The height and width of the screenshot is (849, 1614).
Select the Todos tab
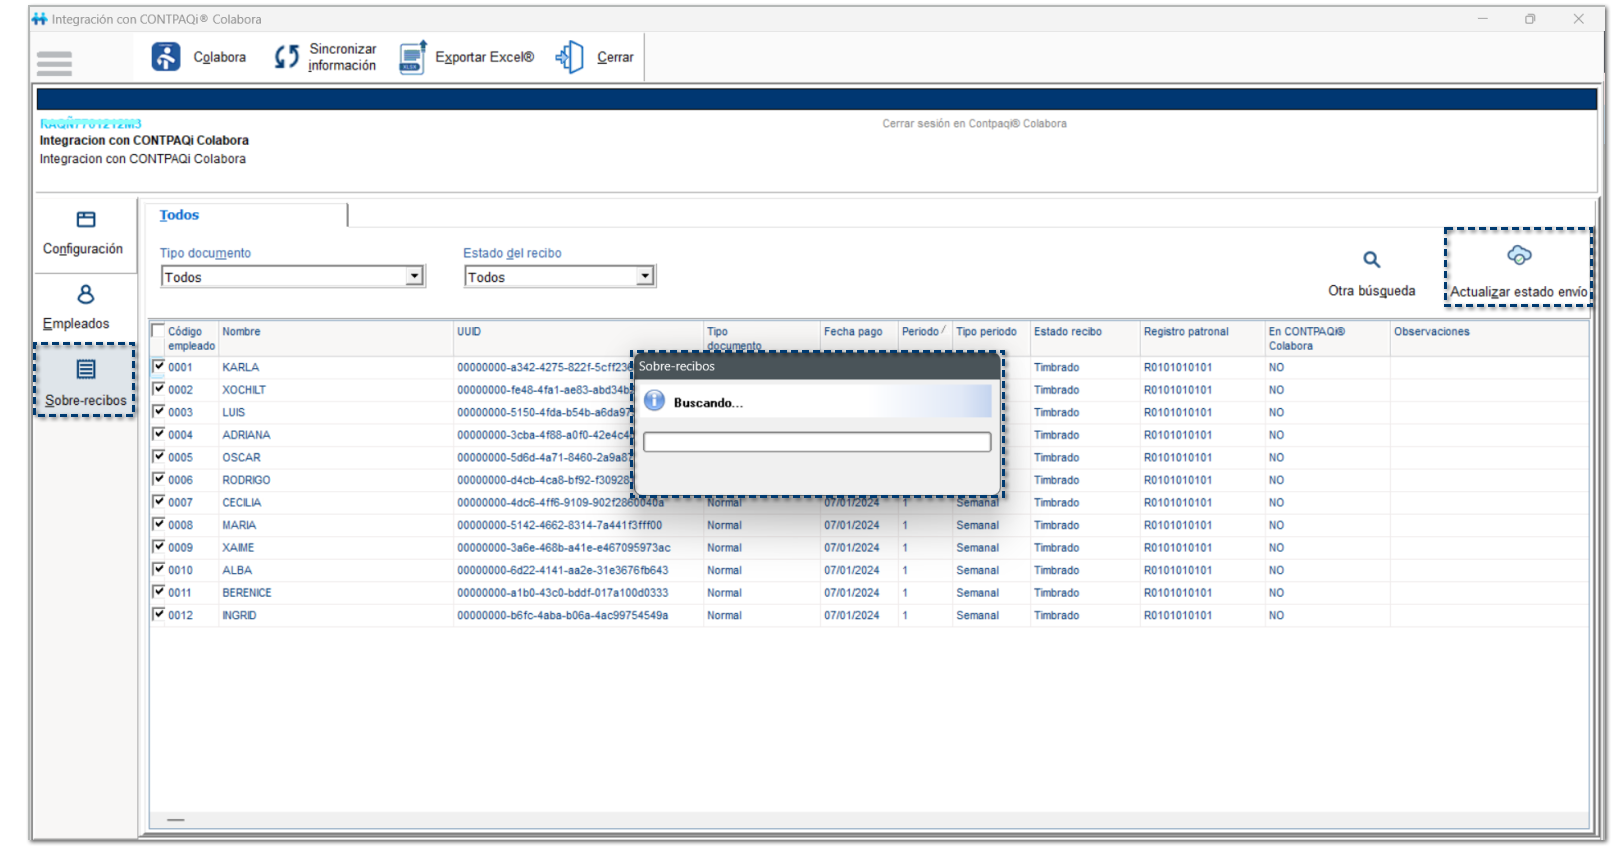179,215
